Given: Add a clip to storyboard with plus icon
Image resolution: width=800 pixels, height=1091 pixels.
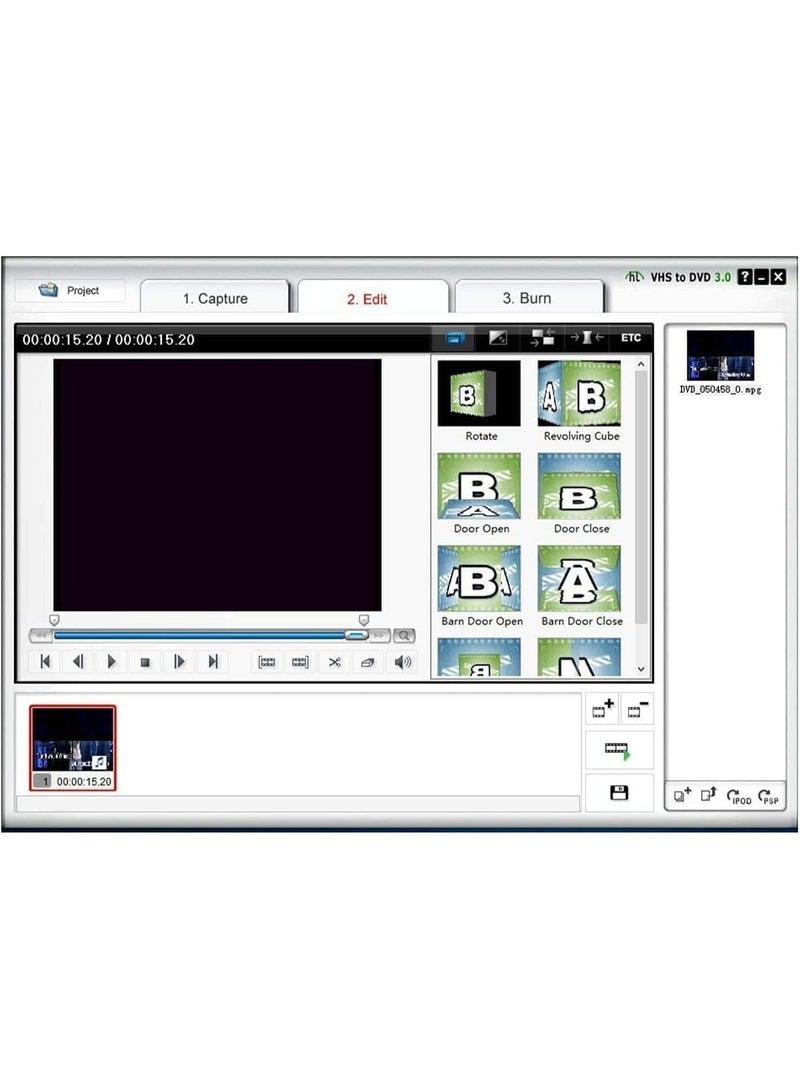Looking at the screenshot, I should pos(602,708).
